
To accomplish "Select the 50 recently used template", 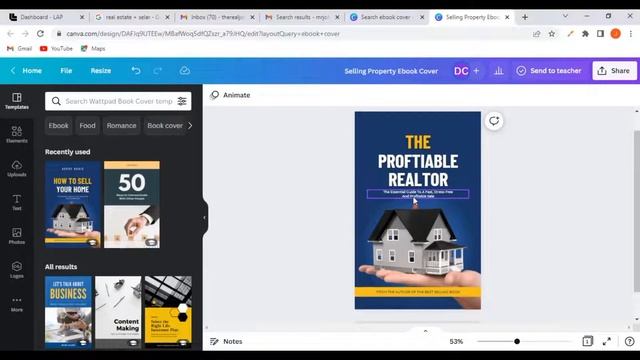I will 132,204.
